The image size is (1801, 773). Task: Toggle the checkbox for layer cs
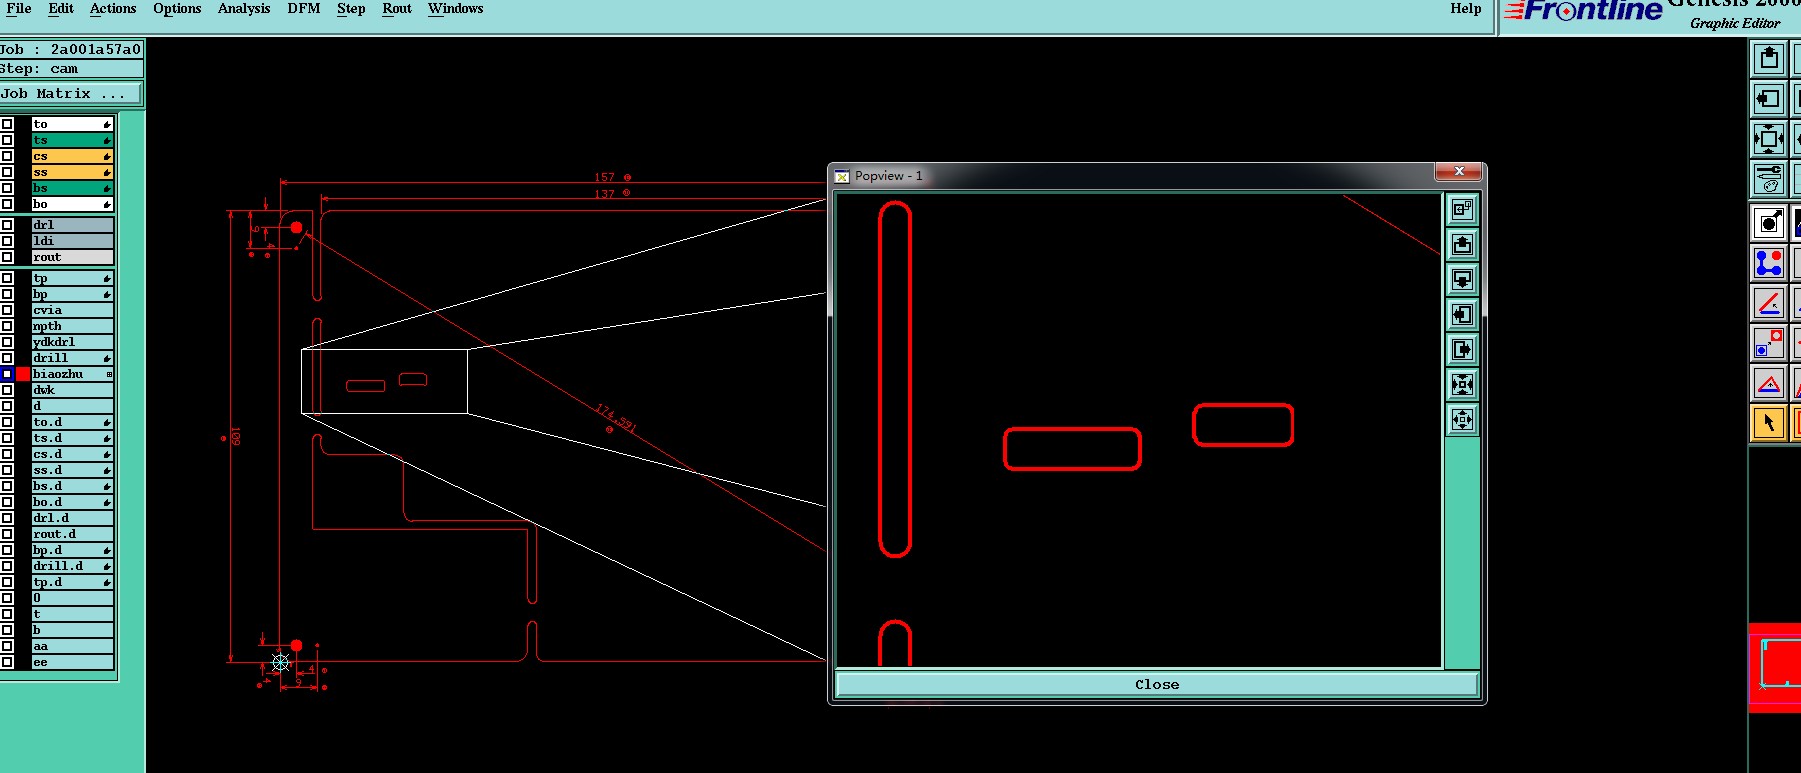pos(7,156)
